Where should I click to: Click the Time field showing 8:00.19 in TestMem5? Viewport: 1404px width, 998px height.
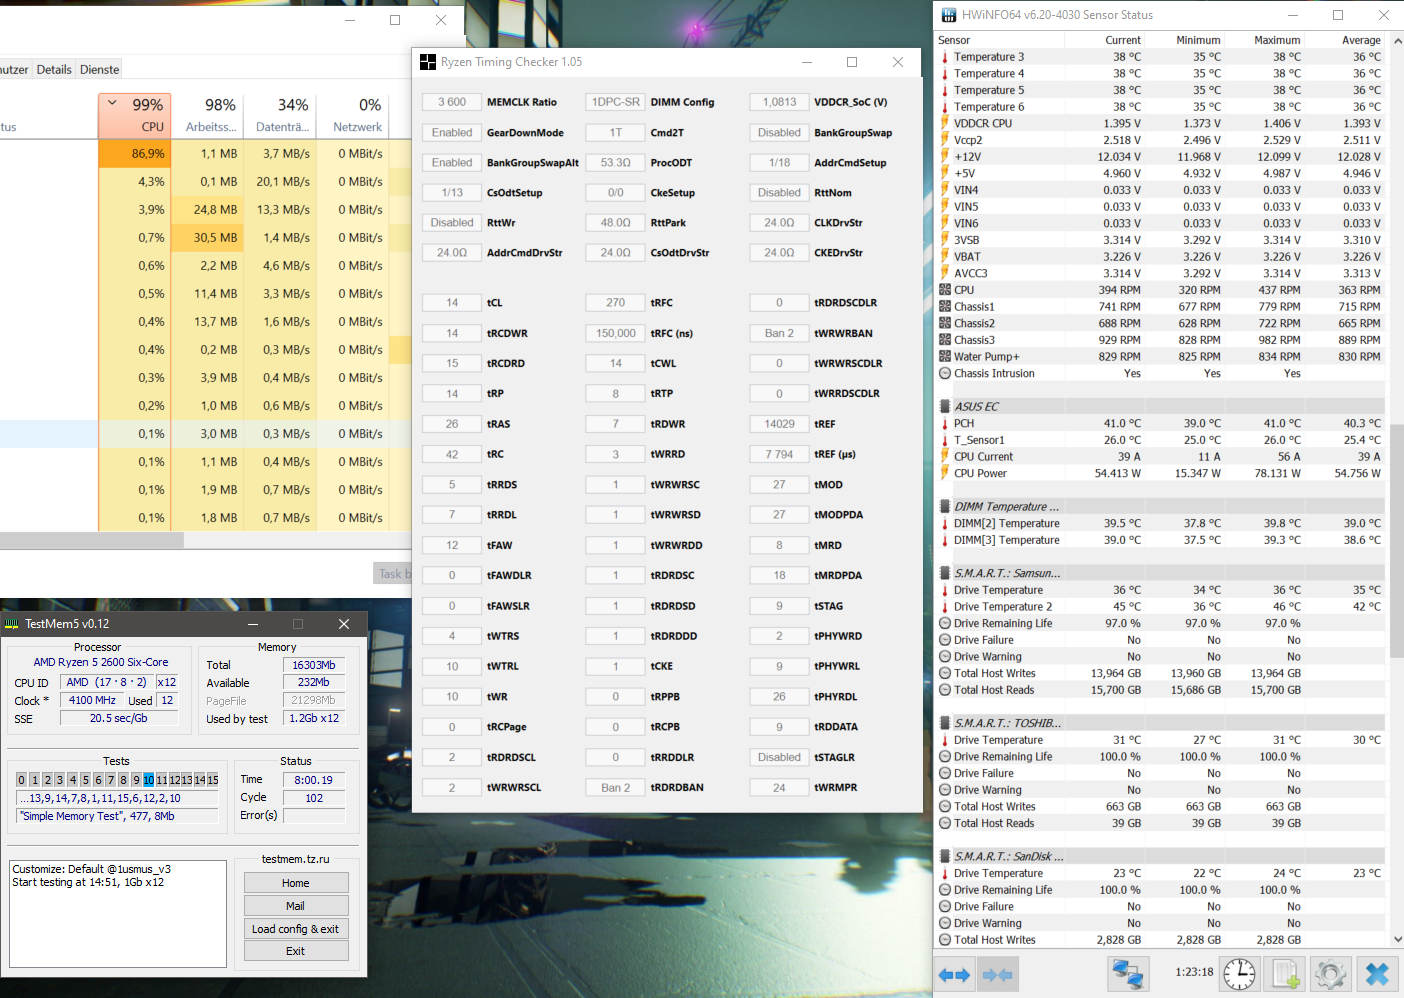(314, 780)
